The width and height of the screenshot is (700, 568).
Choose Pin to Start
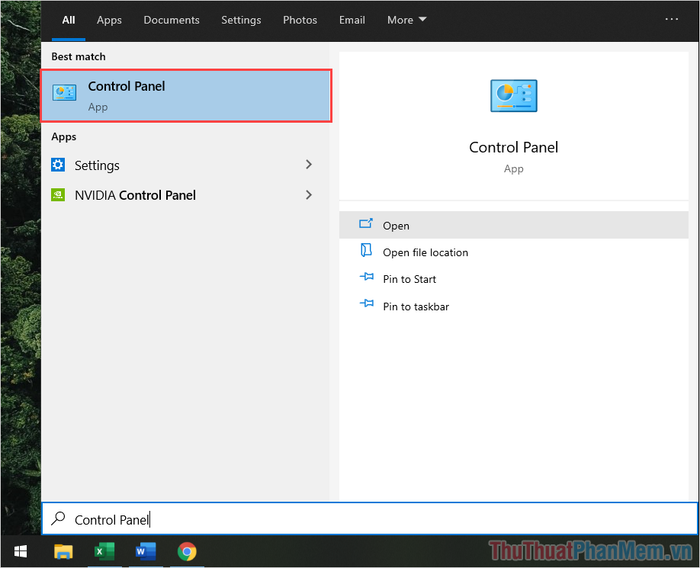[x=513, y=279]
